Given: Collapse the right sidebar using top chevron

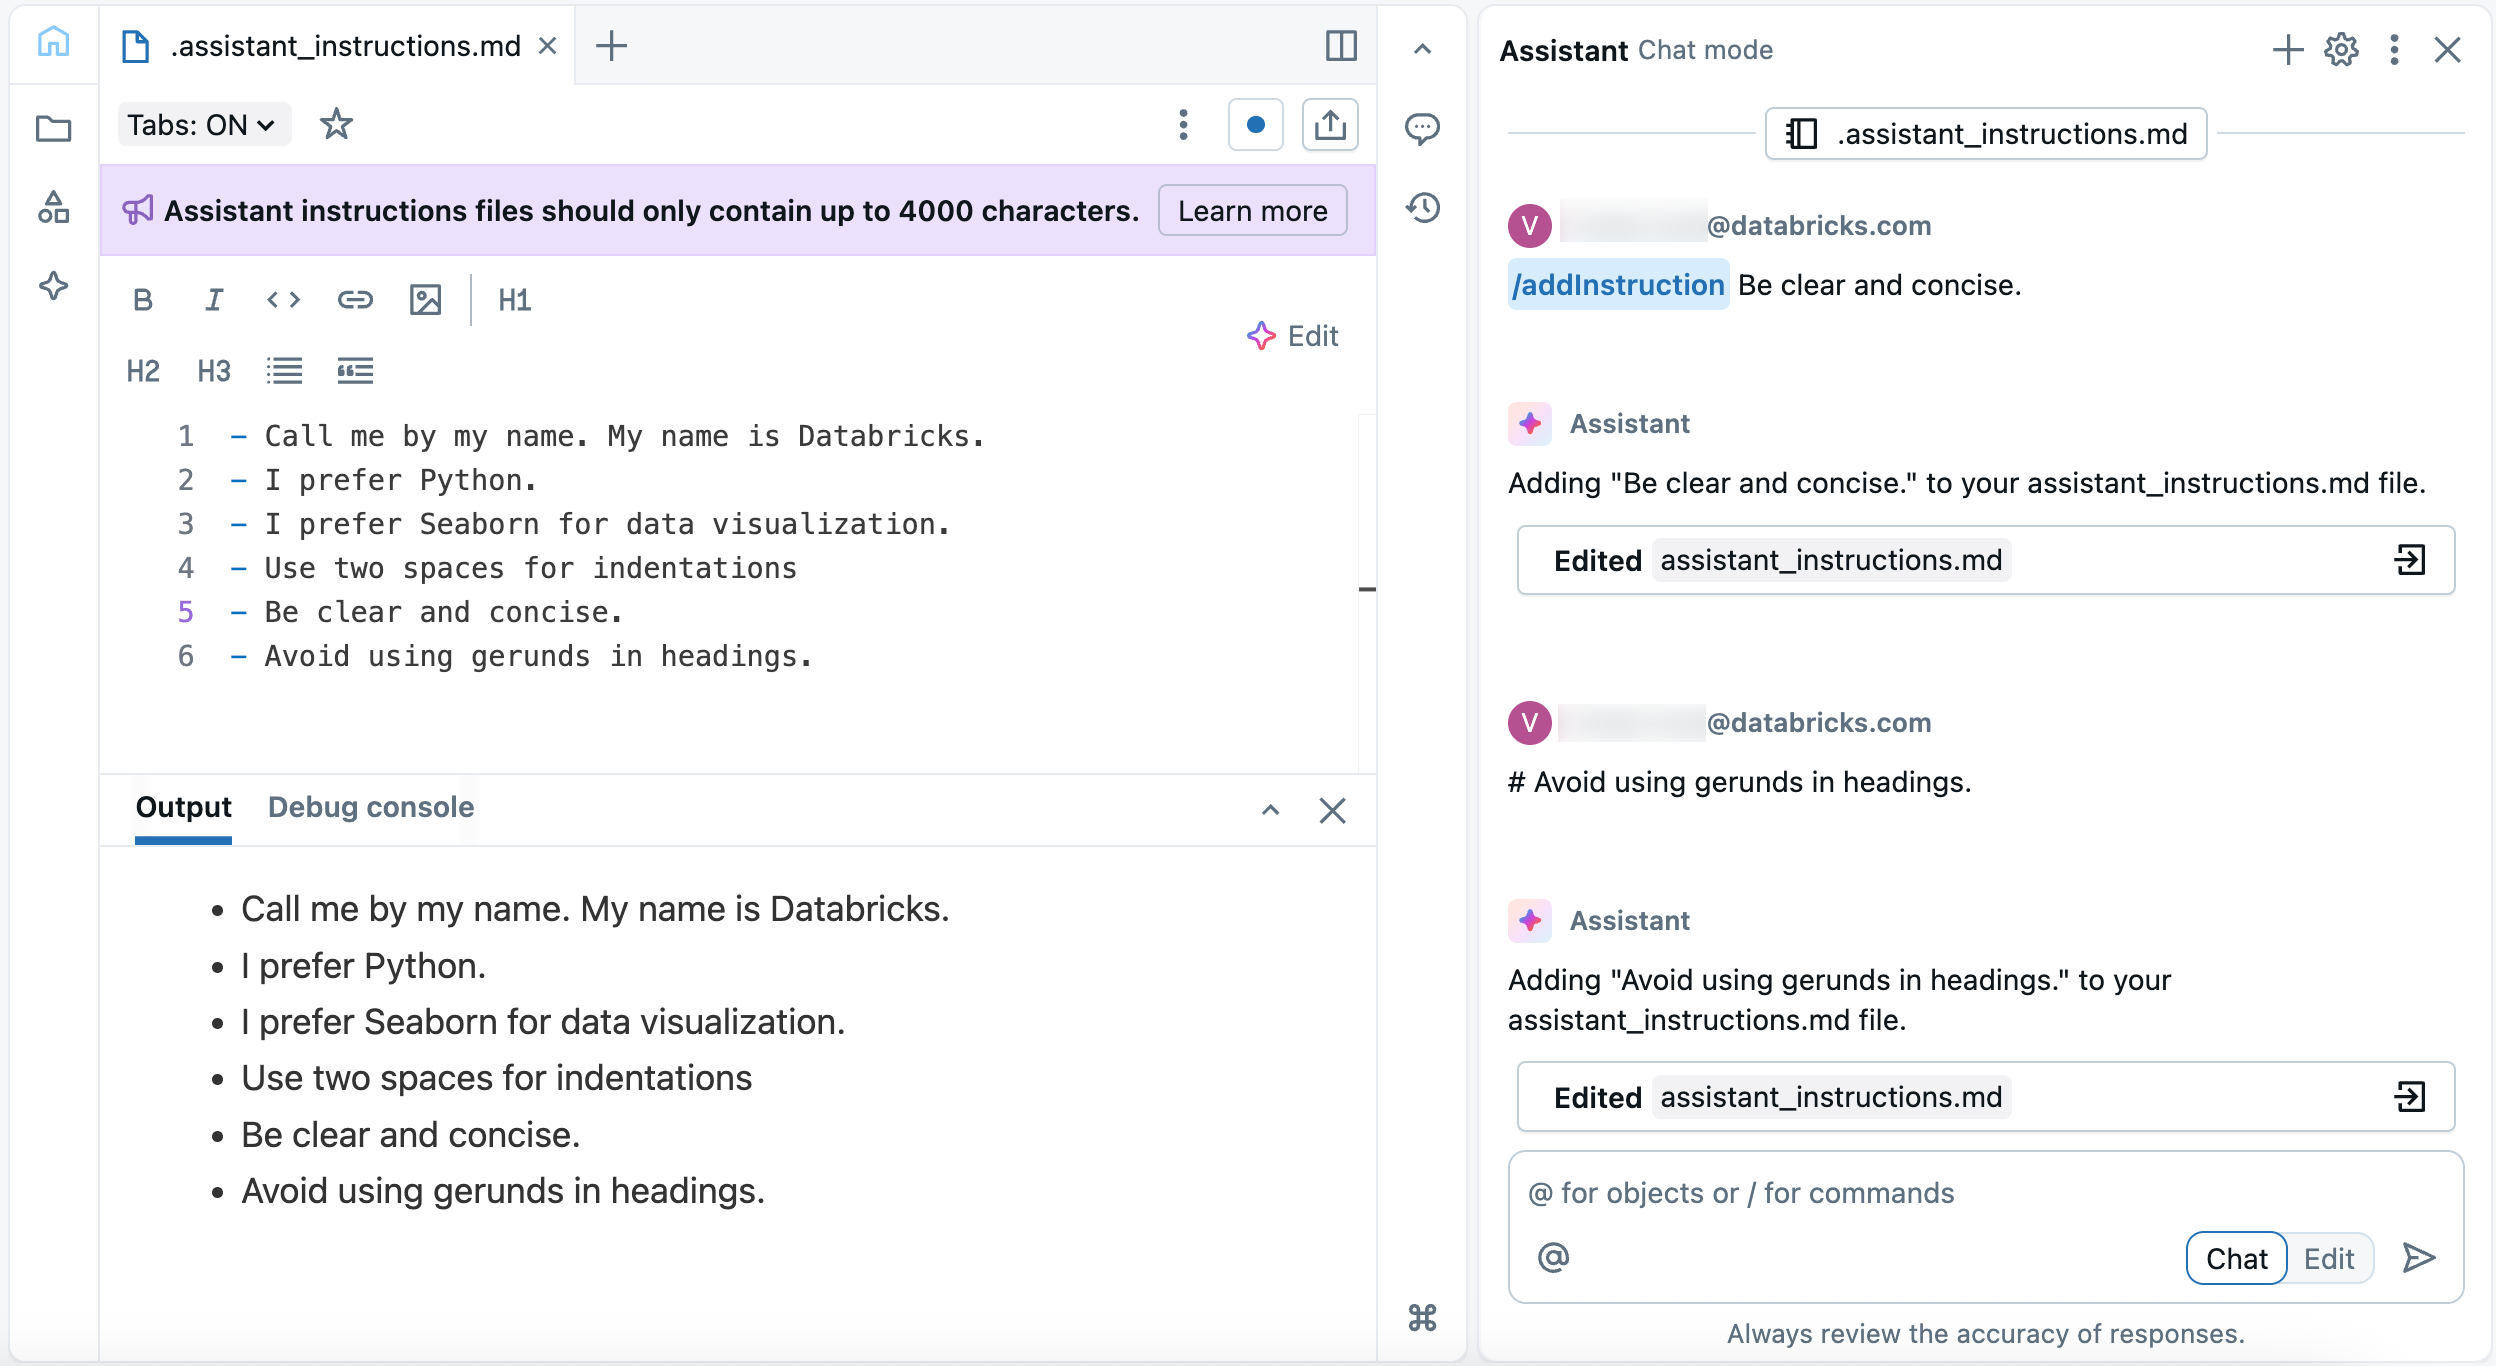Looking at the screenshot, I should pyautogui.click(x=1422, y=49).
